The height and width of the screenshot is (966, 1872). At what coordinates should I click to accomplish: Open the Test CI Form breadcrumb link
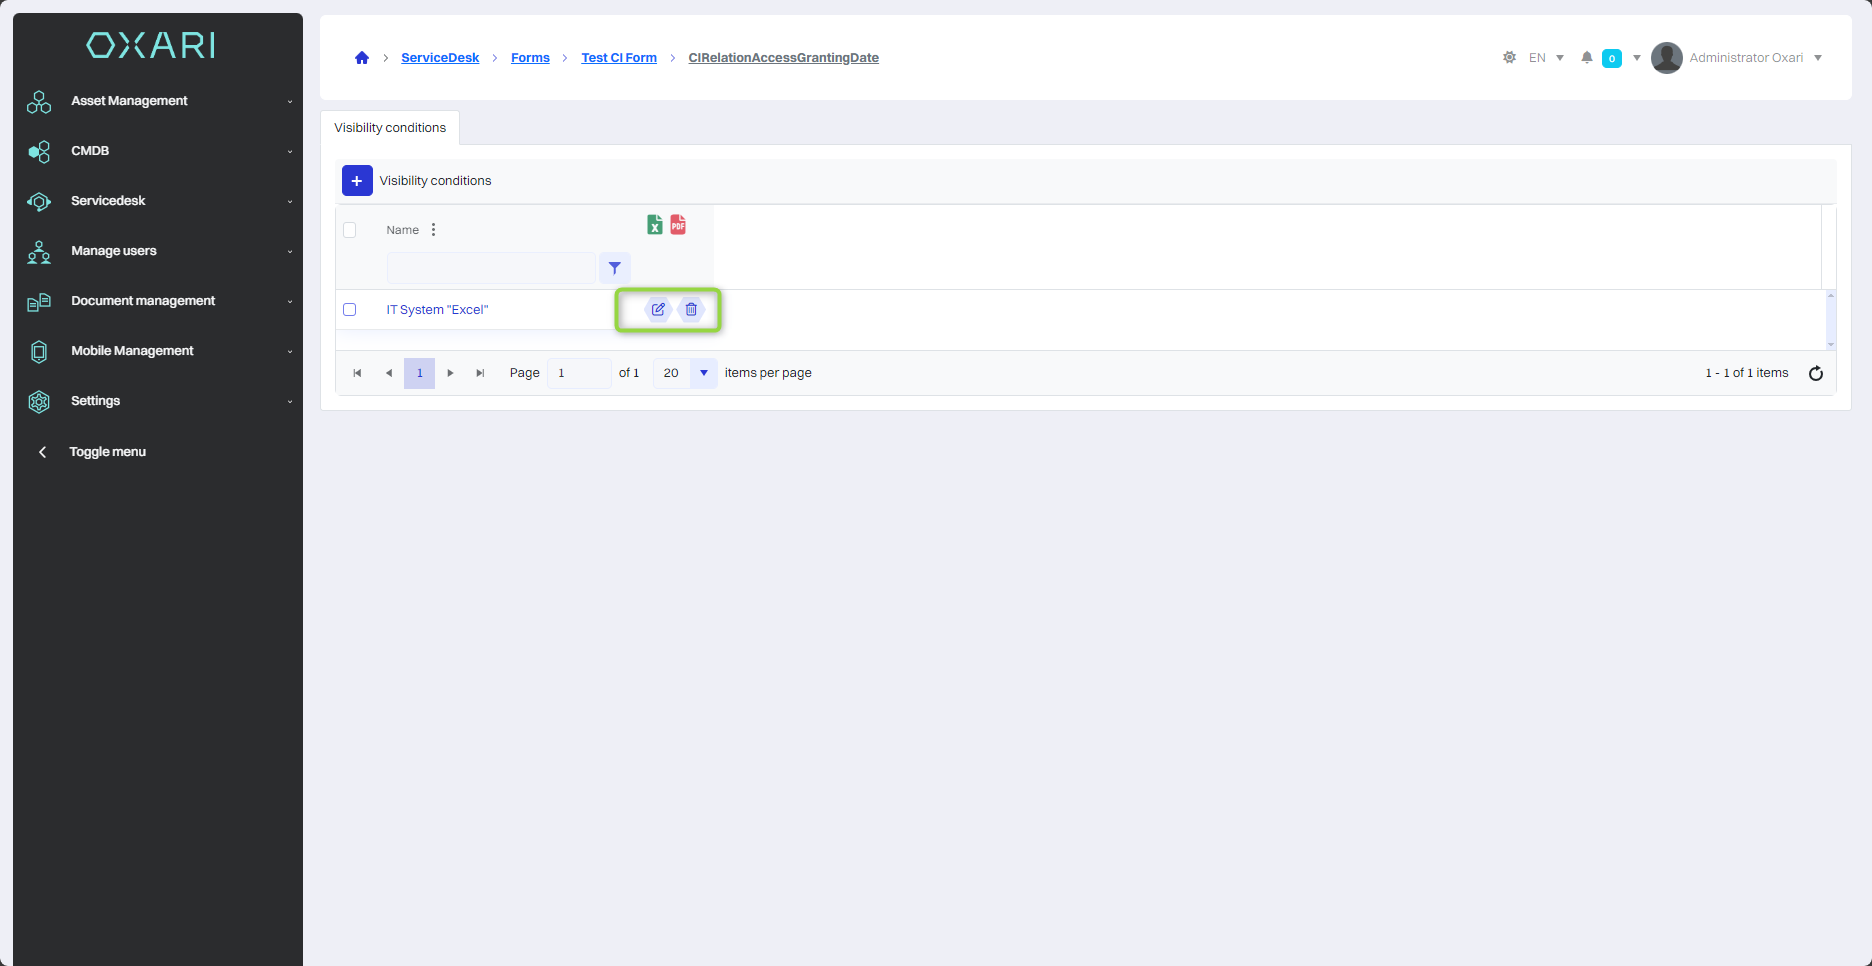(x=619, y=58)
